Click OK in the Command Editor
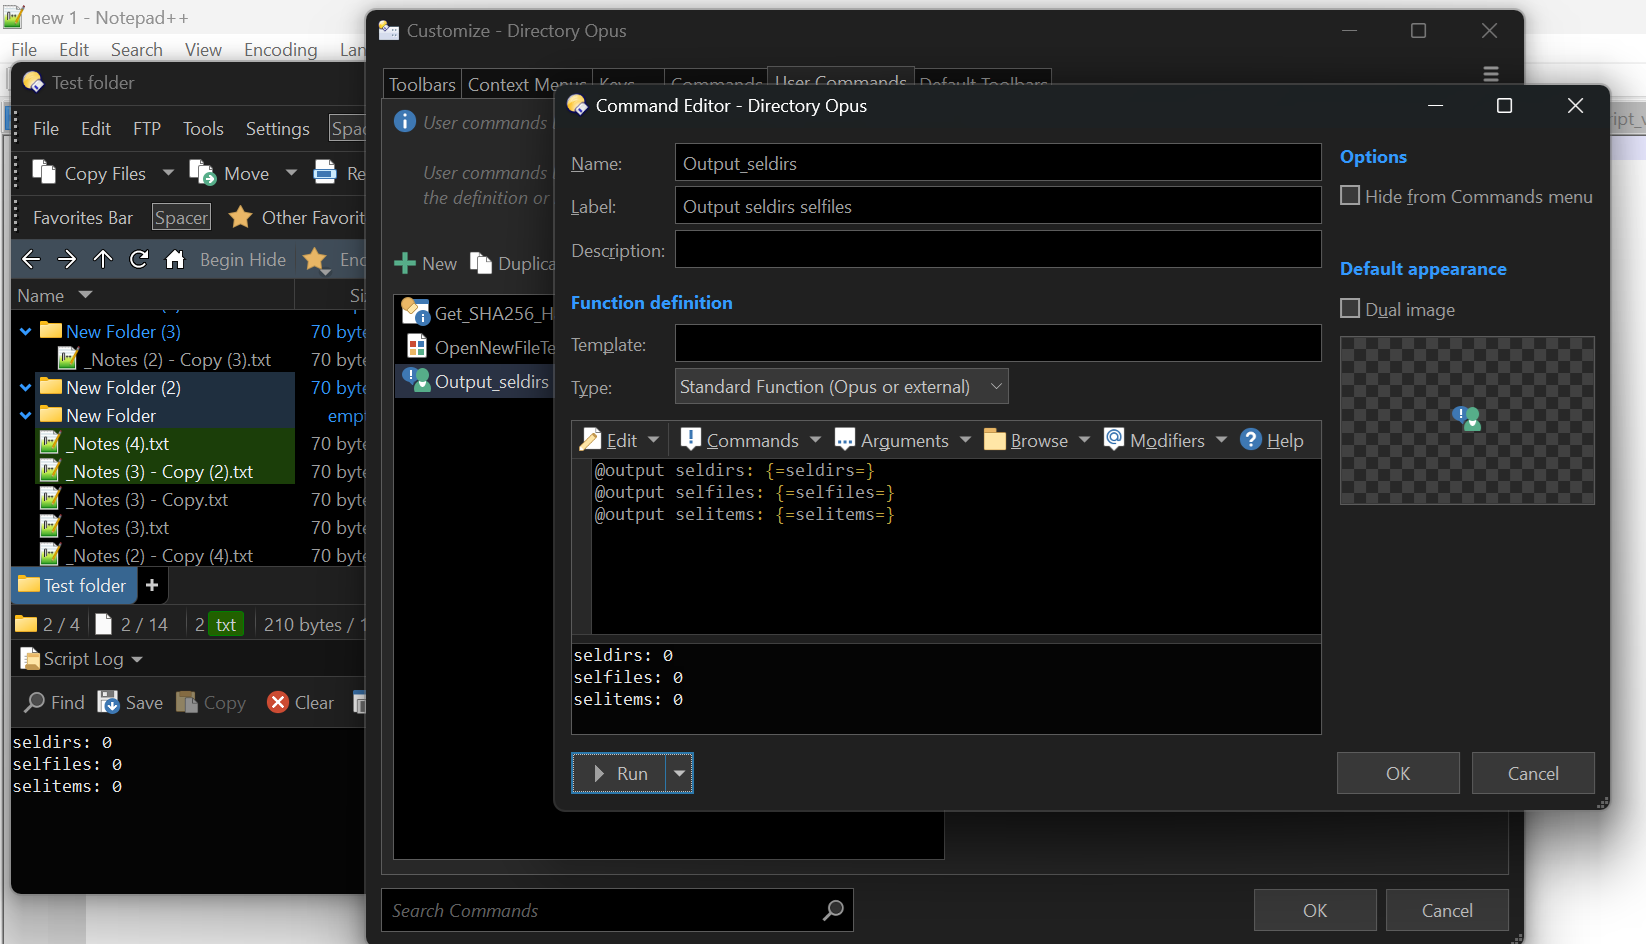 [x=1397, y=773]
